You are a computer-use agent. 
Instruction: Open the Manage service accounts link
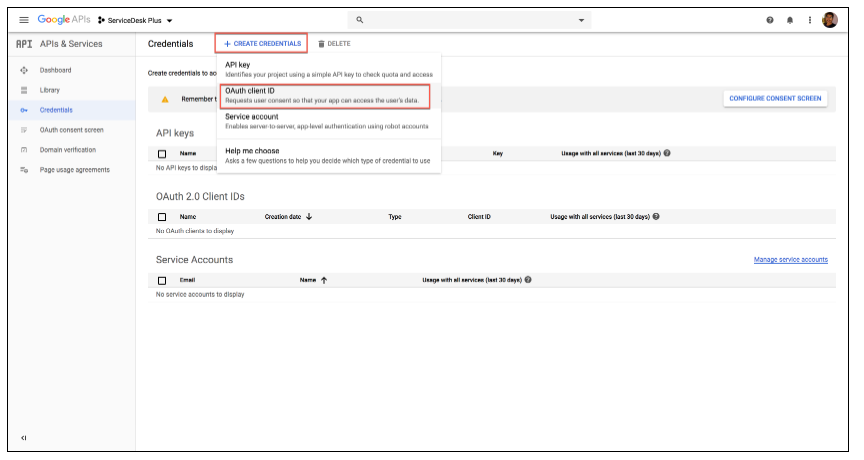pos(790,260)
